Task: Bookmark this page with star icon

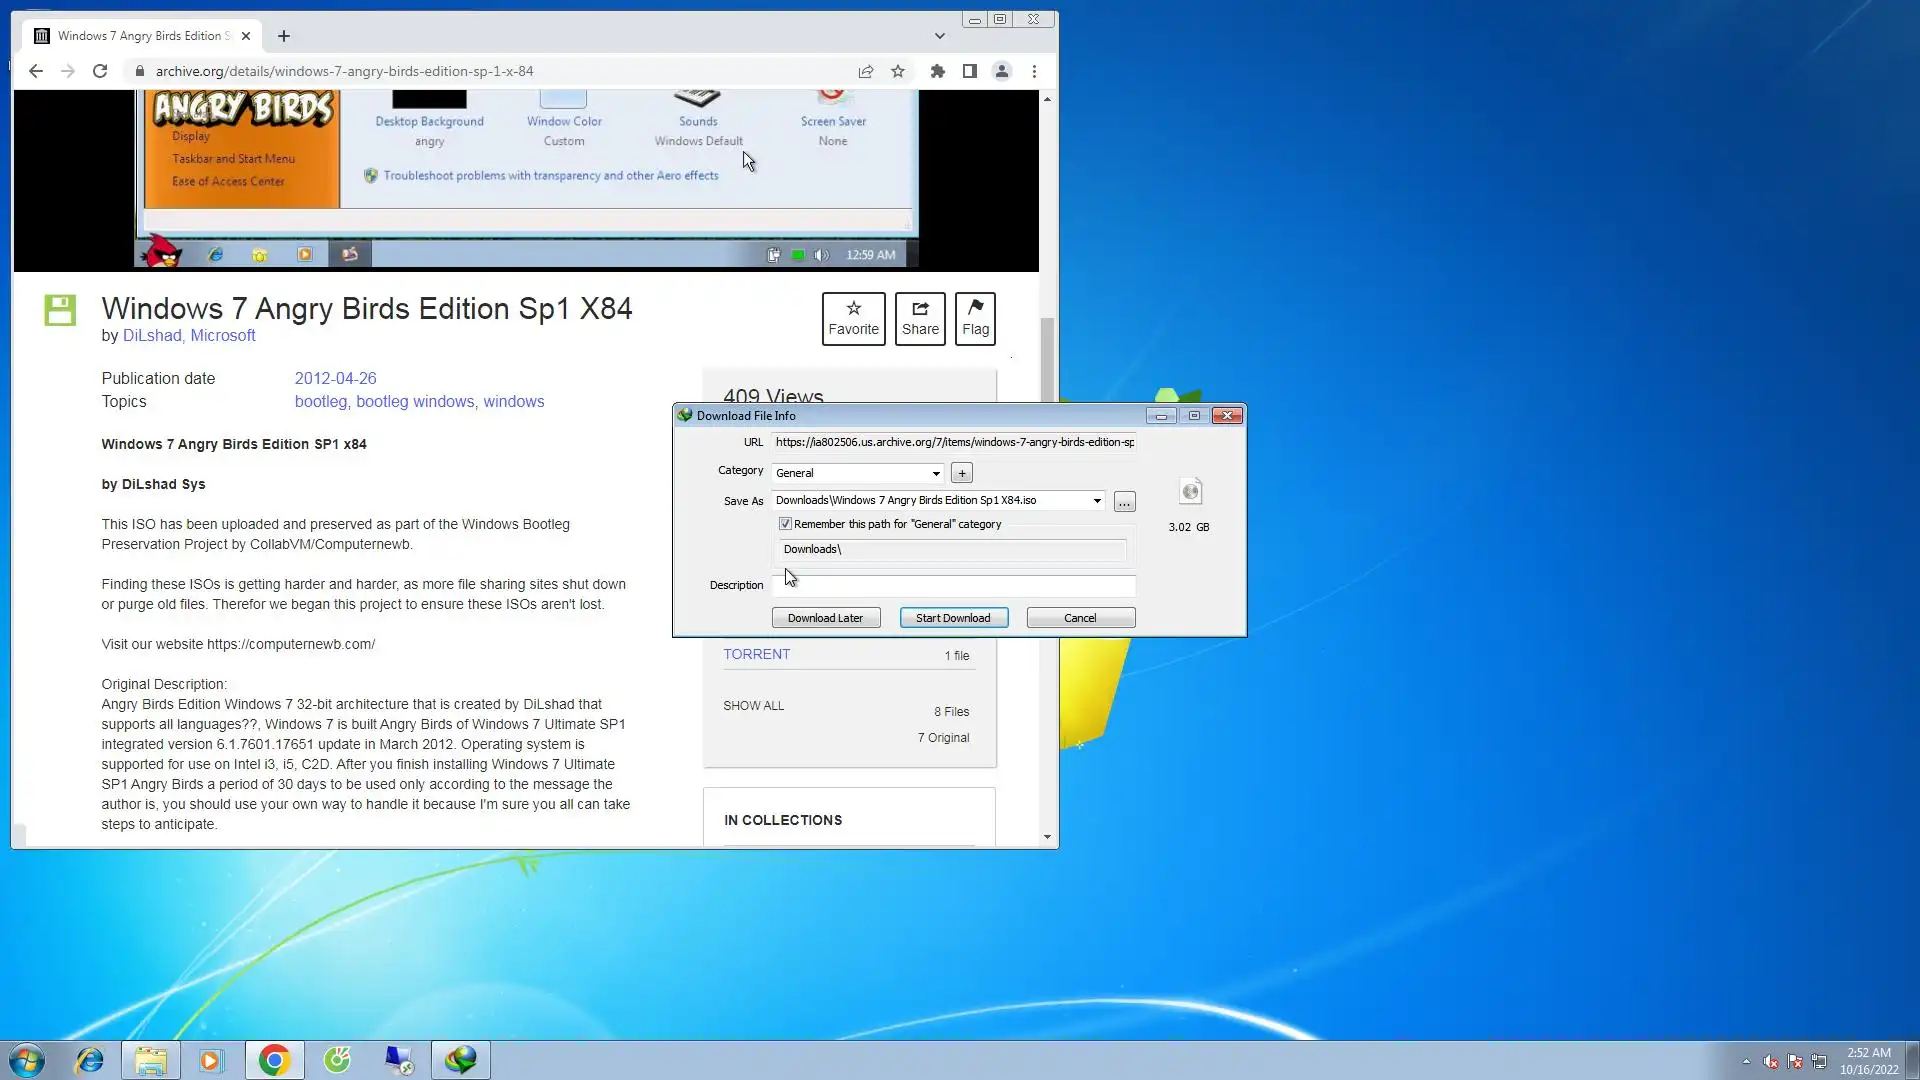Action: pos(898,71)
